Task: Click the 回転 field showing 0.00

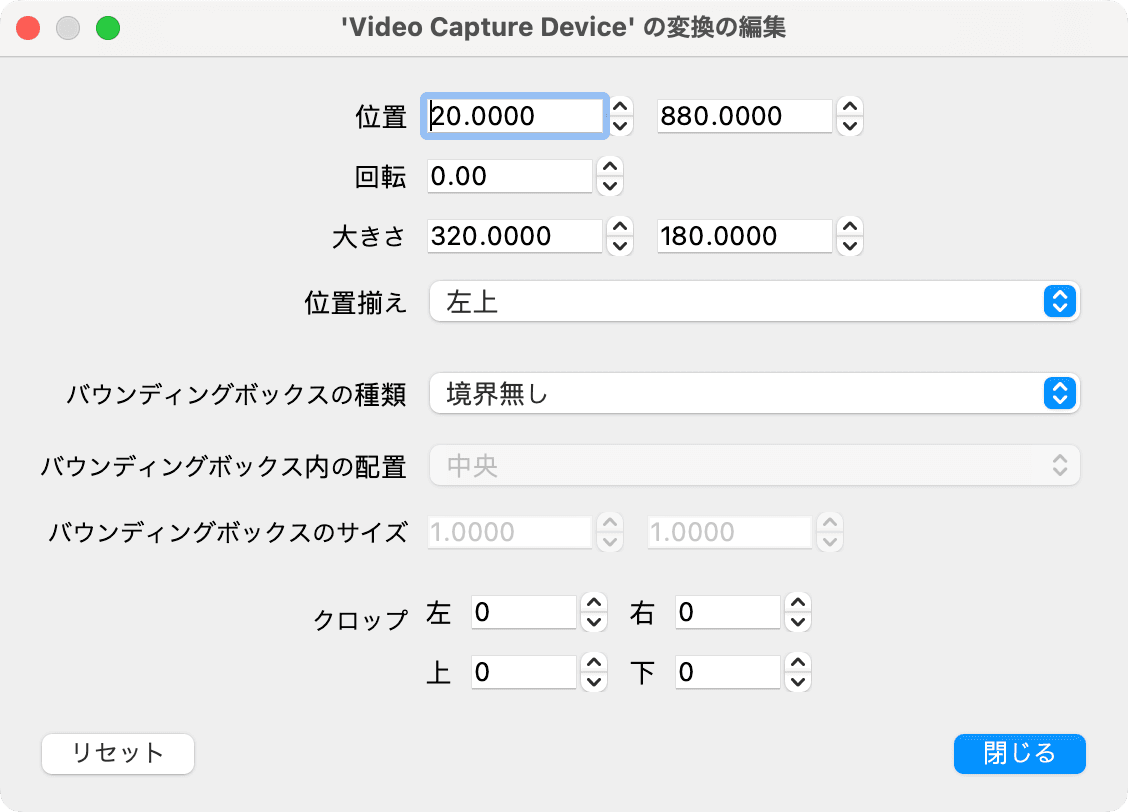Action: (x=509, y=176)
